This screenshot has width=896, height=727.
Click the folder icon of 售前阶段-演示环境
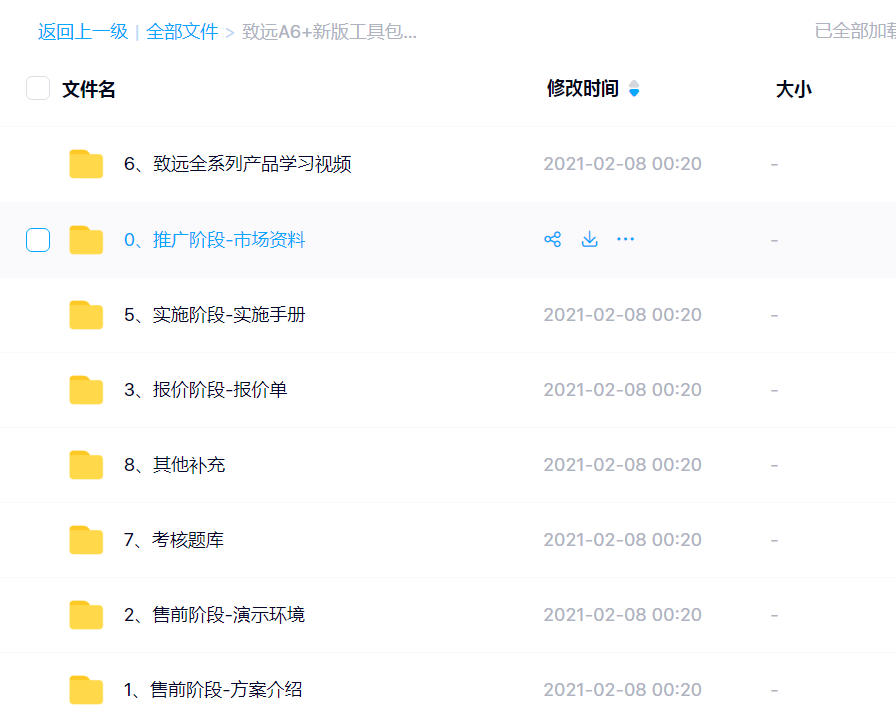coord(86,615)
